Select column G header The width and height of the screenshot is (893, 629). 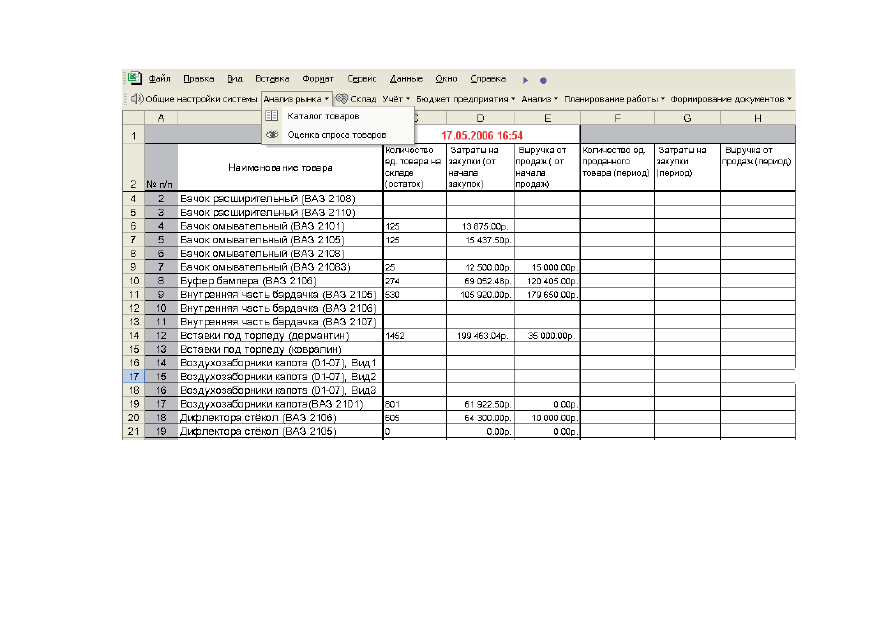pyautogui.click(x=687, y=118)
